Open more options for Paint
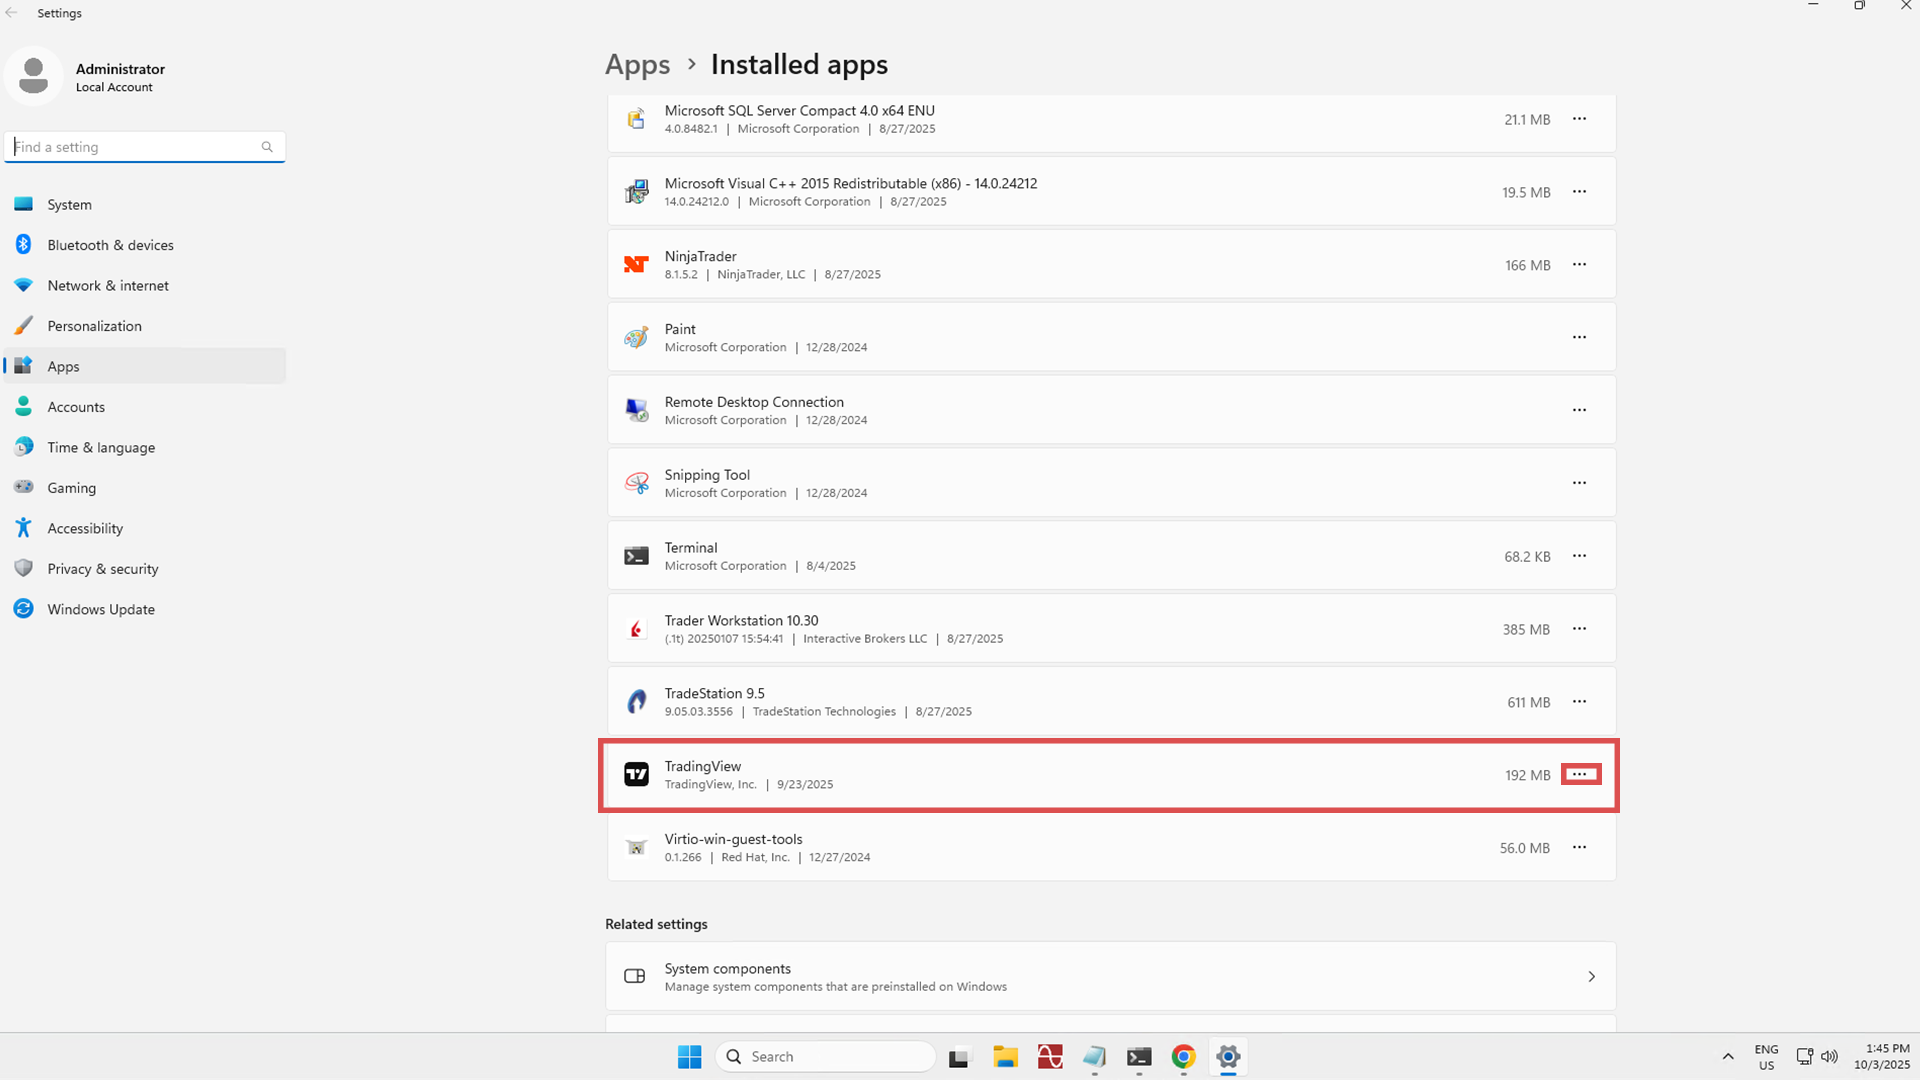Image resolution: width=1920 pixels, height=1080 pixels. pos(1579,337)
